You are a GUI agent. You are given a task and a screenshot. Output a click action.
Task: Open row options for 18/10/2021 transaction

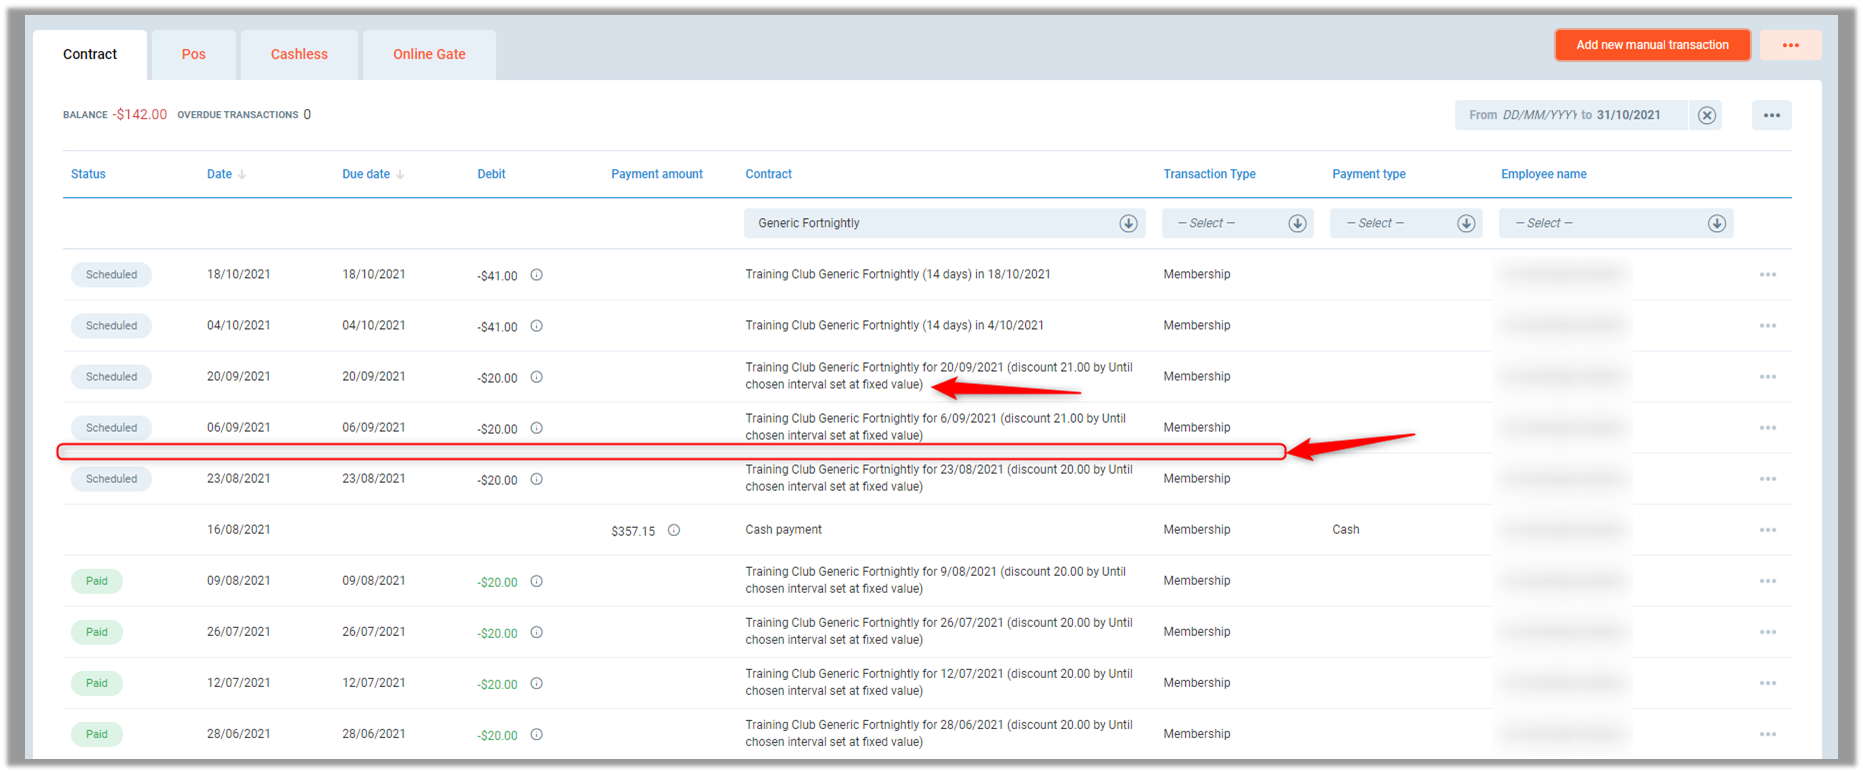(1767, 275)
